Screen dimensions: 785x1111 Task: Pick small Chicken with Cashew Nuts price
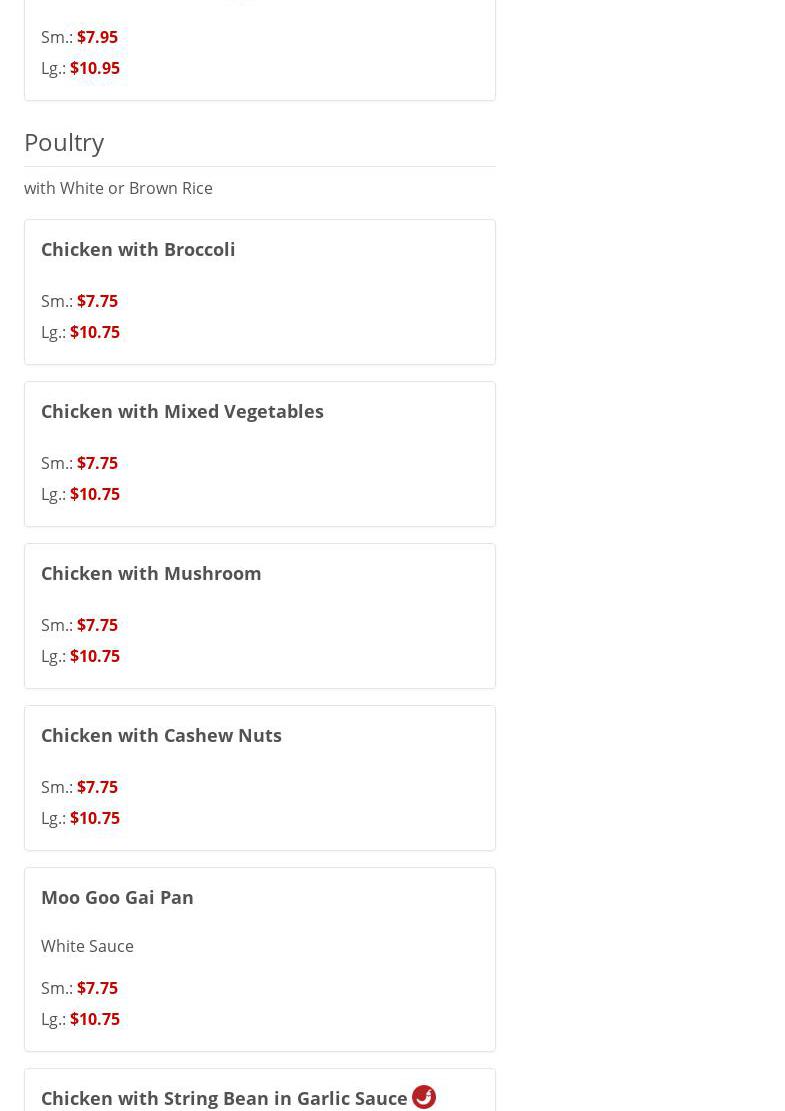tap(97, 787)
